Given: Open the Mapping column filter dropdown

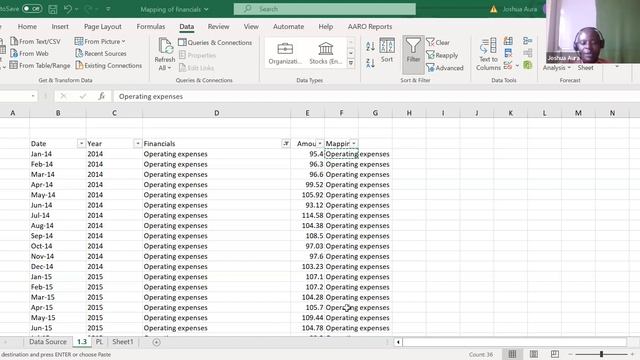Looking at the screenshot, I should (353, 144).
